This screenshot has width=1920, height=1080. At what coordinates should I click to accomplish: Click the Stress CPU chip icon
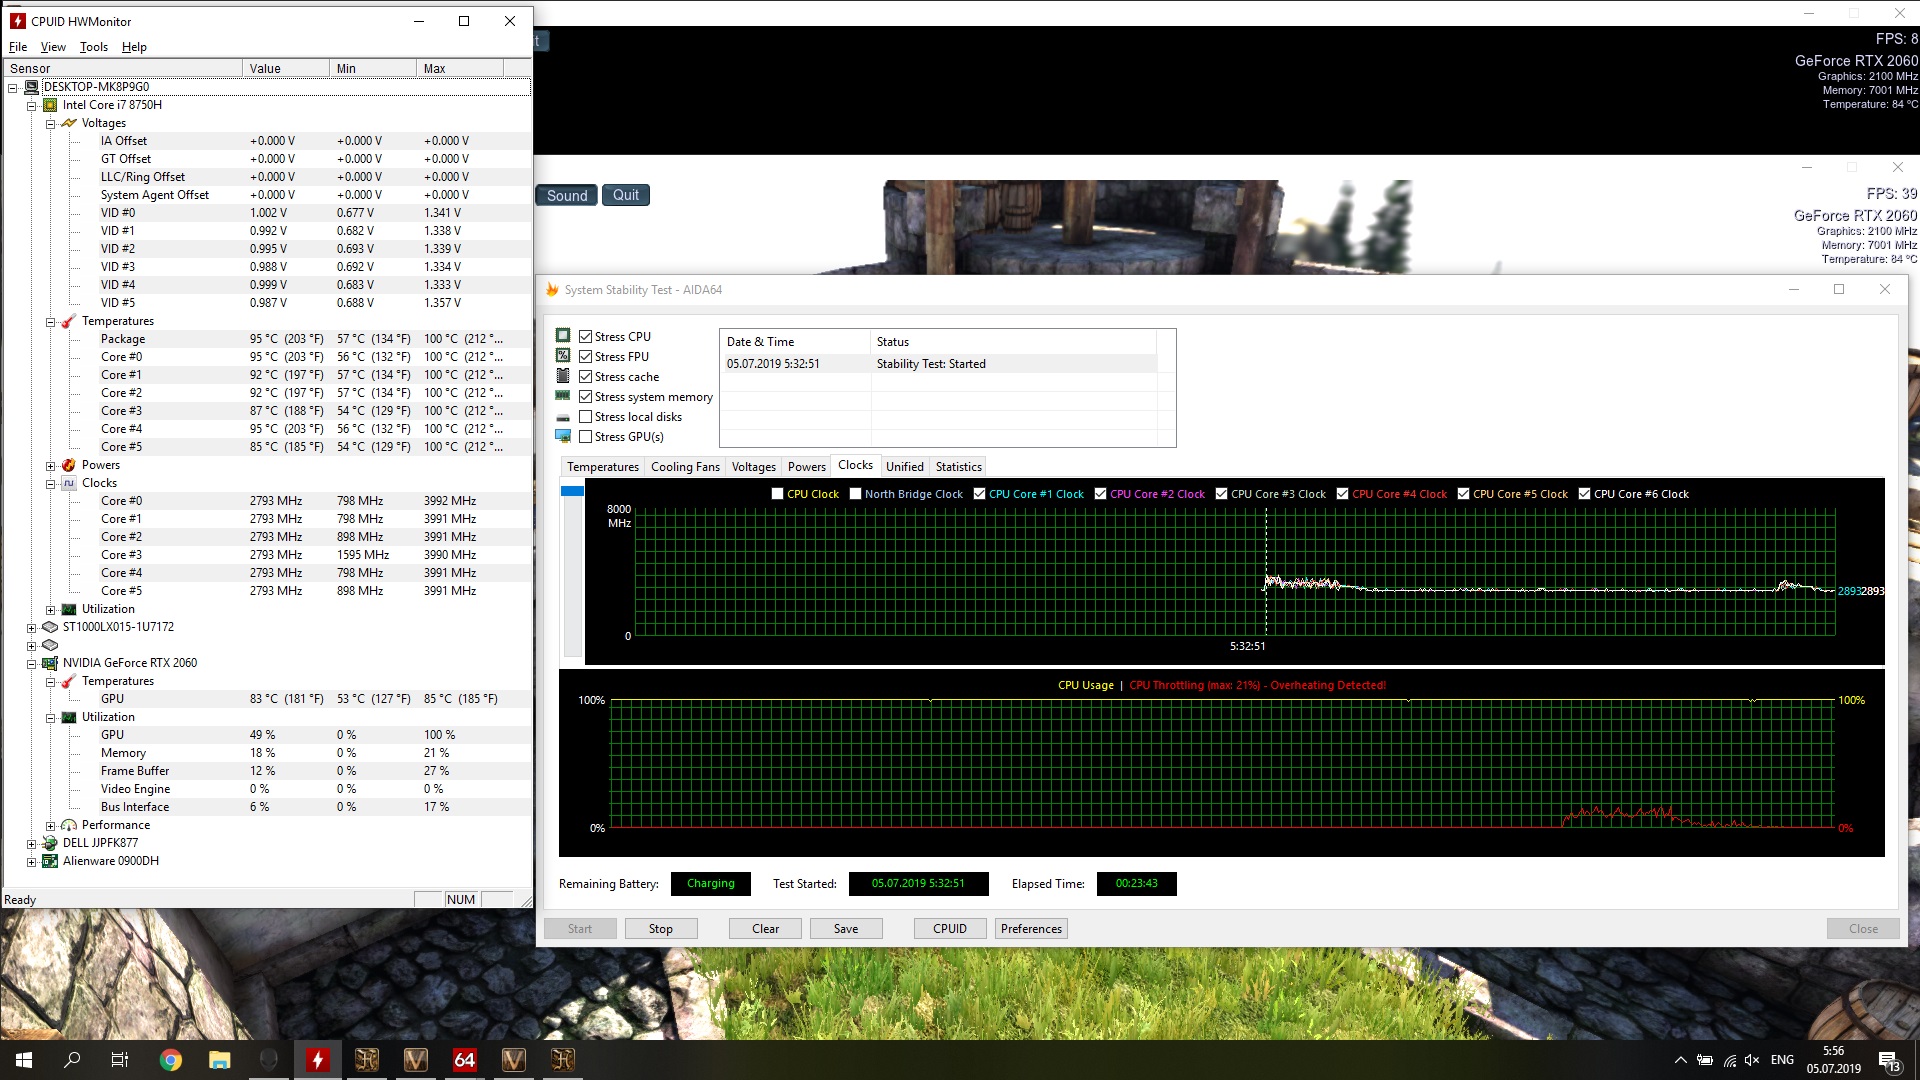pyautogui.click(x=563, y=336)
